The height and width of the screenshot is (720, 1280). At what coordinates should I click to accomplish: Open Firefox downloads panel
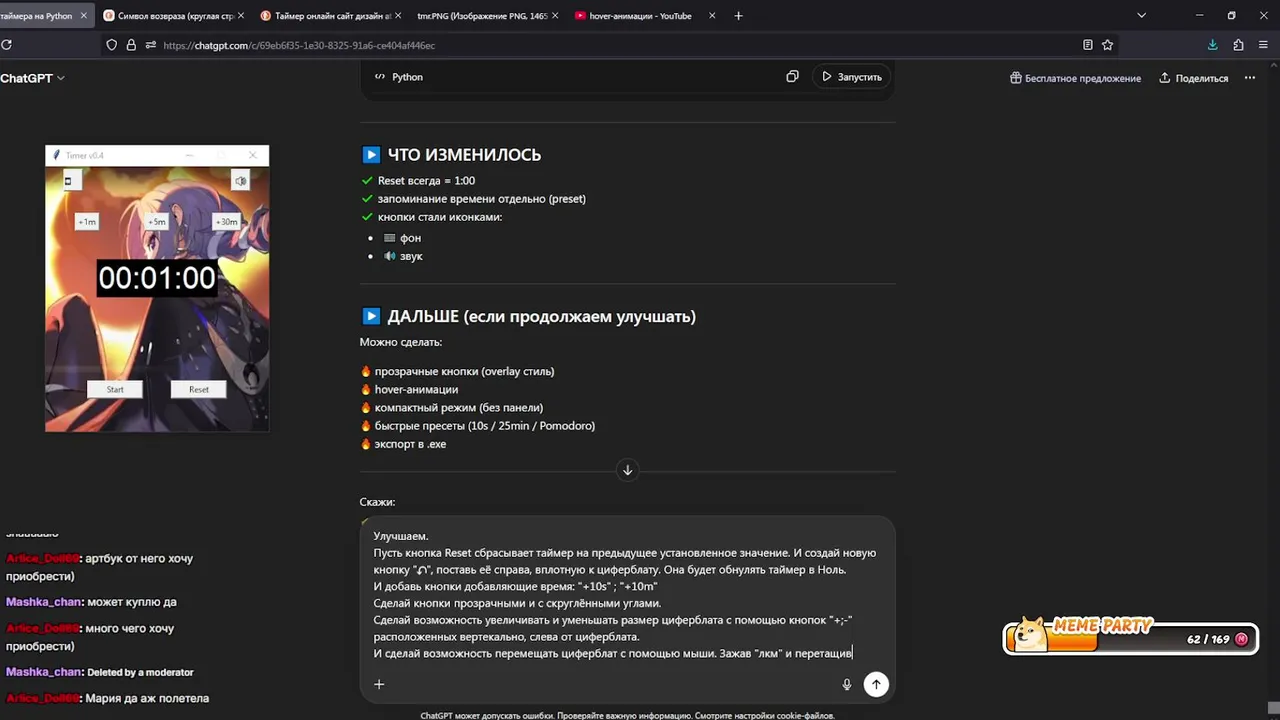pos(1212,45)
